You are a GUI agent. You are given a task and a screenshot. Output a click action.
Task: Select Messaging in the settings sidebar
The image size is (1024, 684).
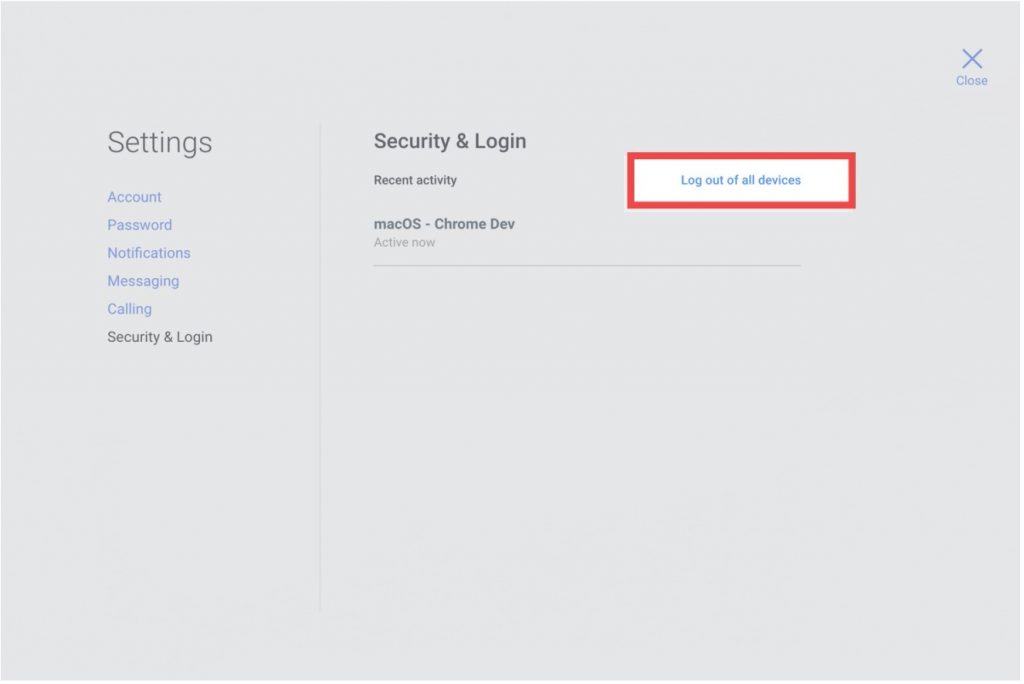(x=143, y=281)
